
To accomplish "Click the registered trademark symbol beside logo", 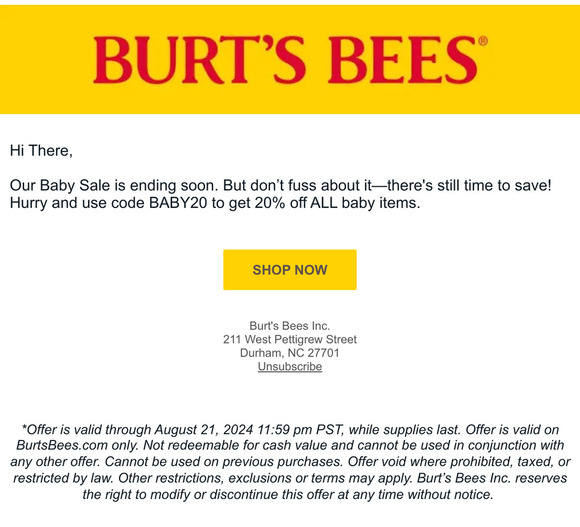I will click(x=483, y=41).
